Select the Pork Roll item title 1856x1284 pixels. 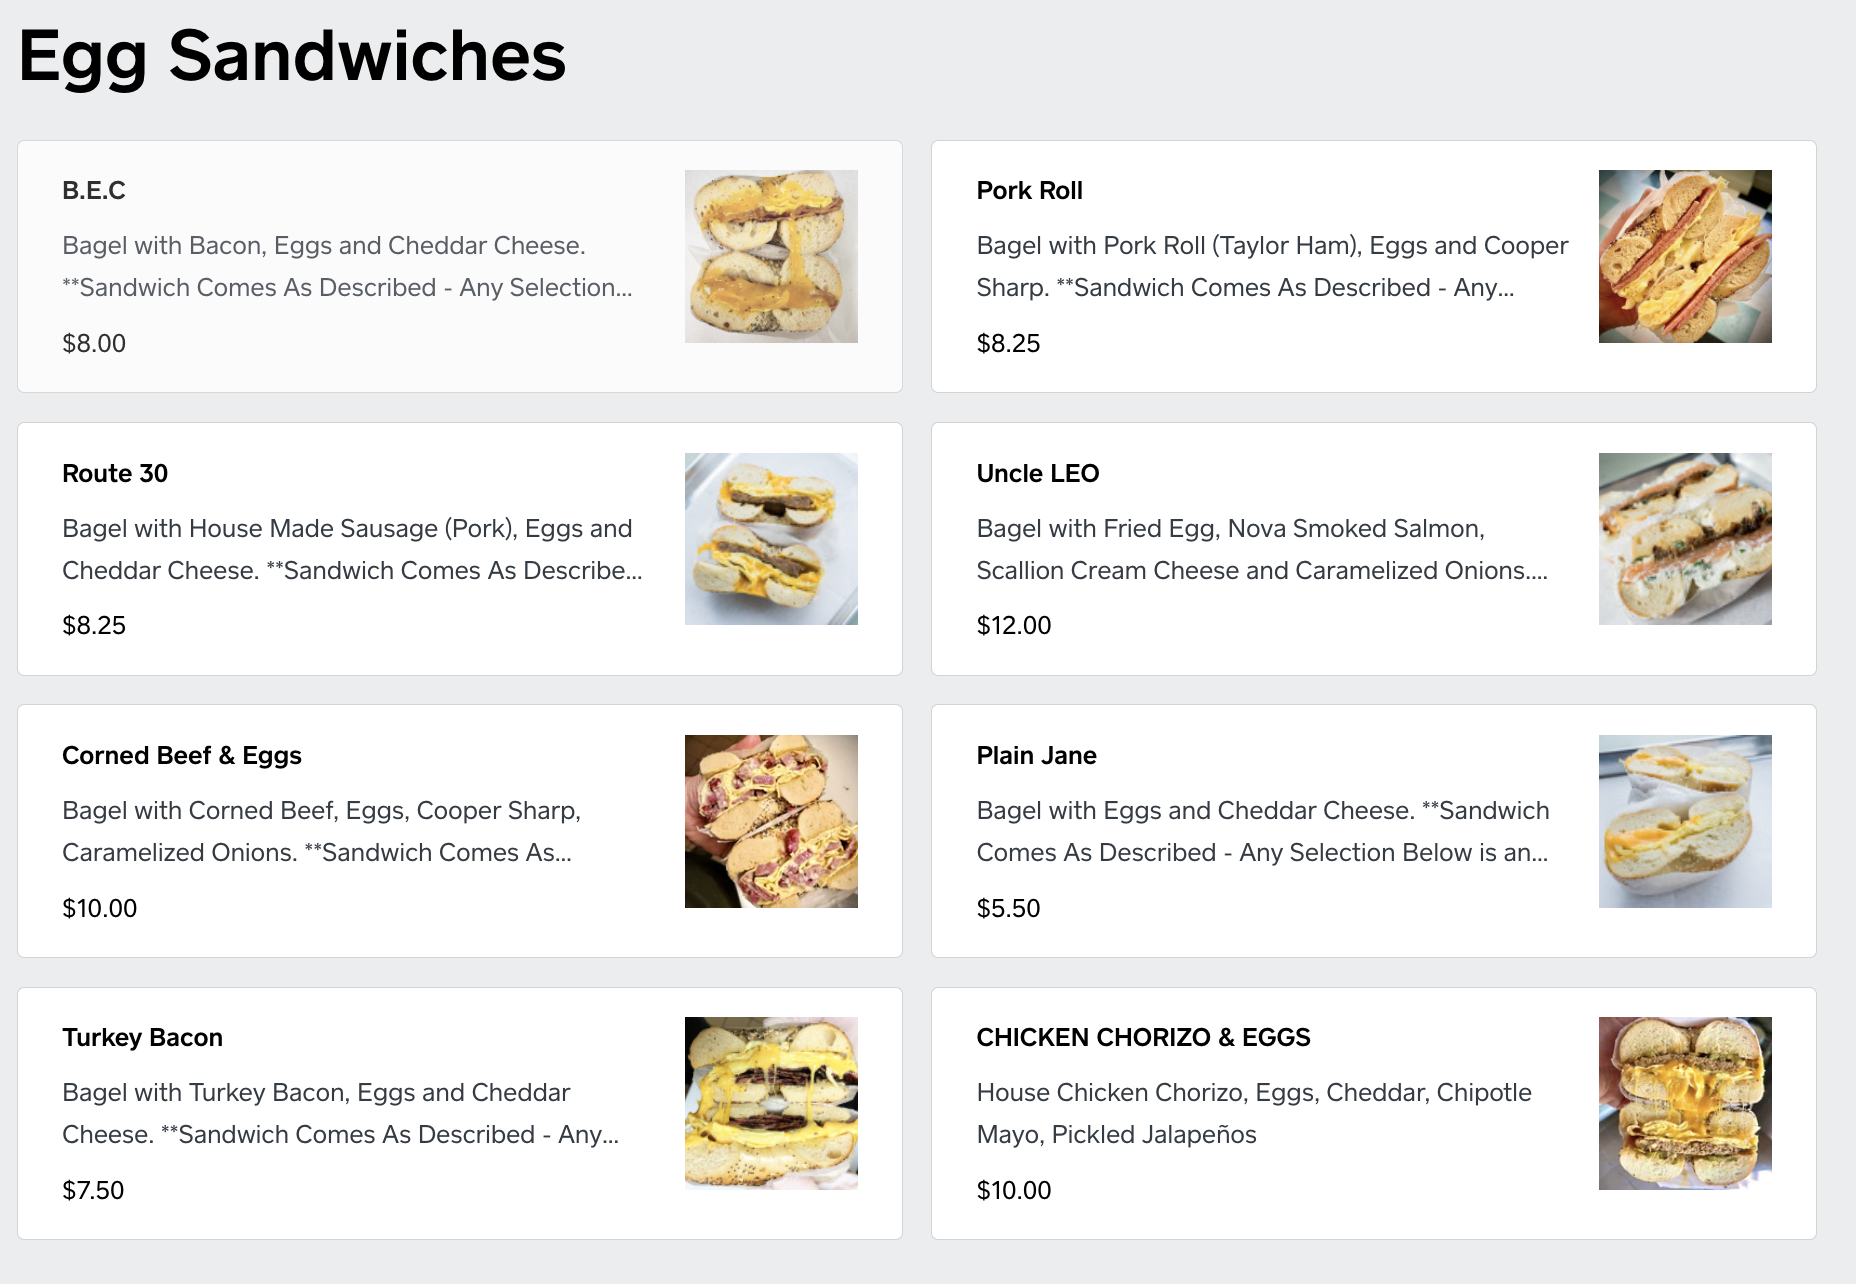coord(1029,191)
